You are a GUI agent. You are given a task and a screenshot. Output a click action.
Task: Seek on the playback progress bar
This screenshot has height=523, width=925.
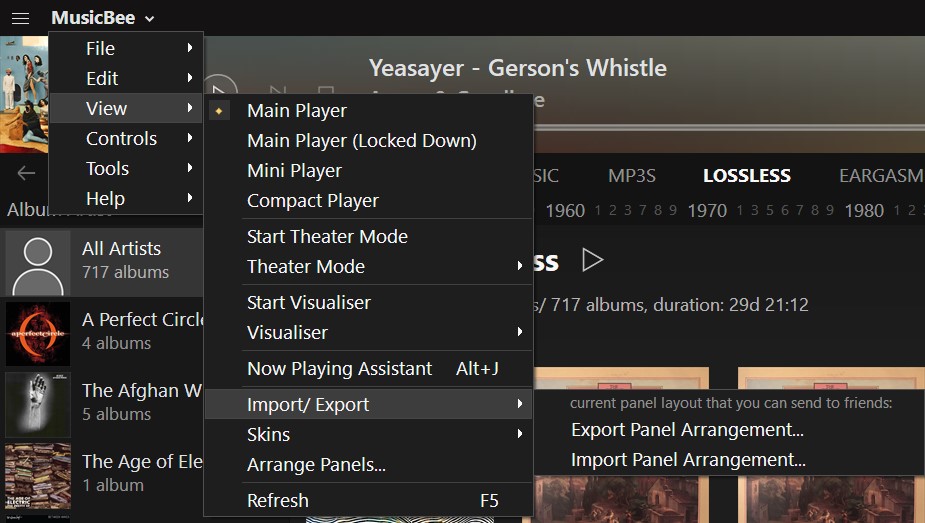coord(729,127)
